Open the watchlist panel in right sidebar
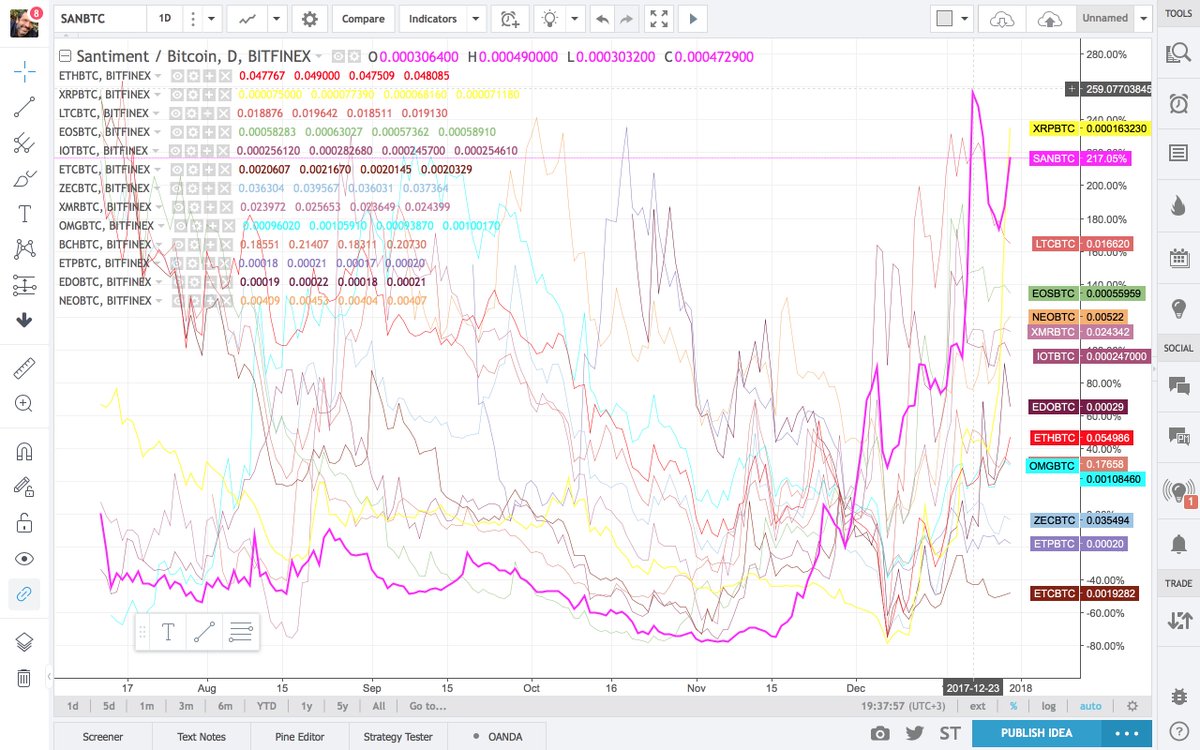1200x750 pixels. [1178, 52]
